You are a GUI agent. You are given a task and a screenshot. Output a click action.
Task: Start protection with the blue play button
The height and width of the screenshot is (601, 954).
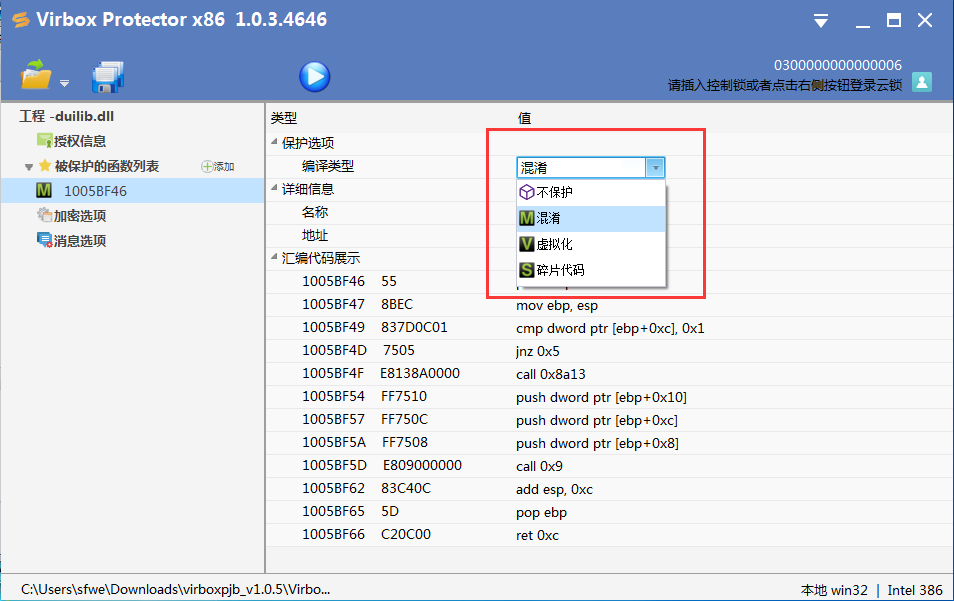[315, 77]
